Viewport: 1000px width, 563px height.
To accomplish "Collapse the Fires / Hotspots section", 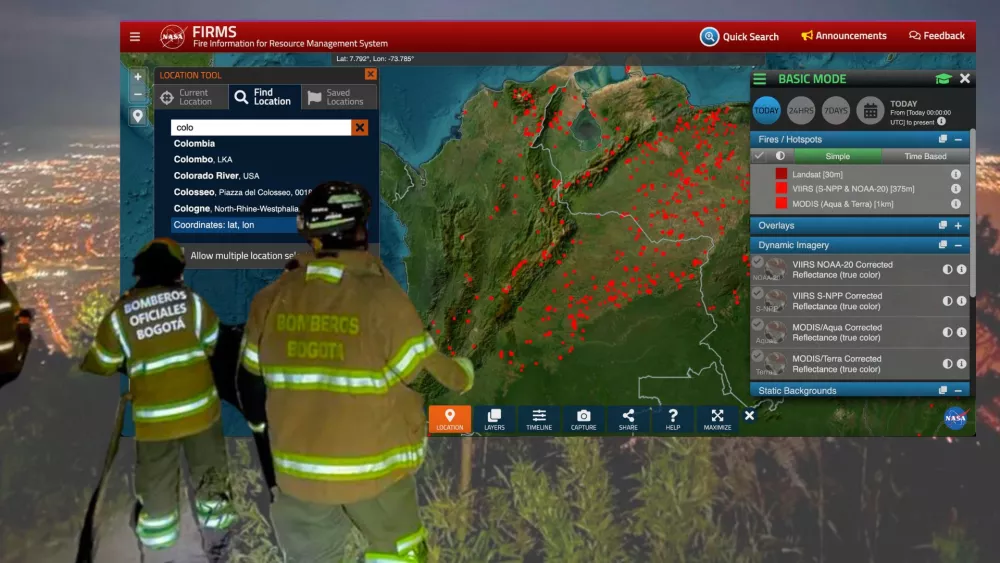I will click(x=958, y=139).
